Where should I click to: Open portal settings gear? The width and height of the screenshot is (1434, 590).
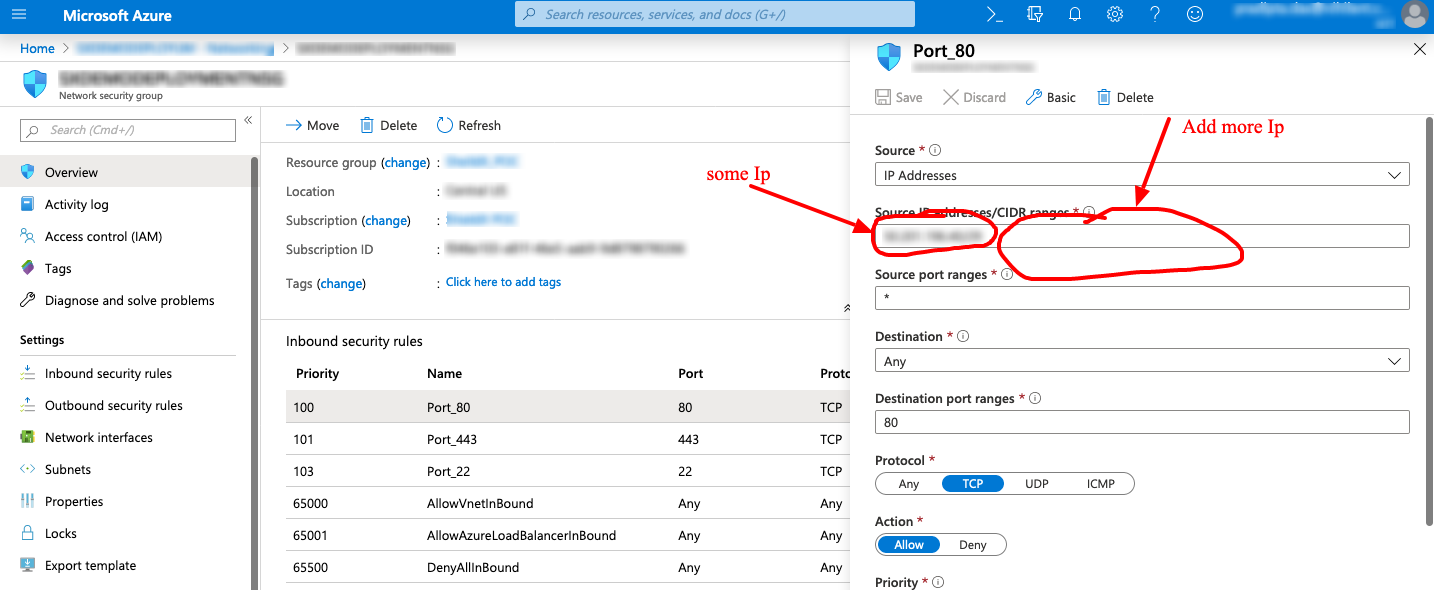click(1115, 15)
